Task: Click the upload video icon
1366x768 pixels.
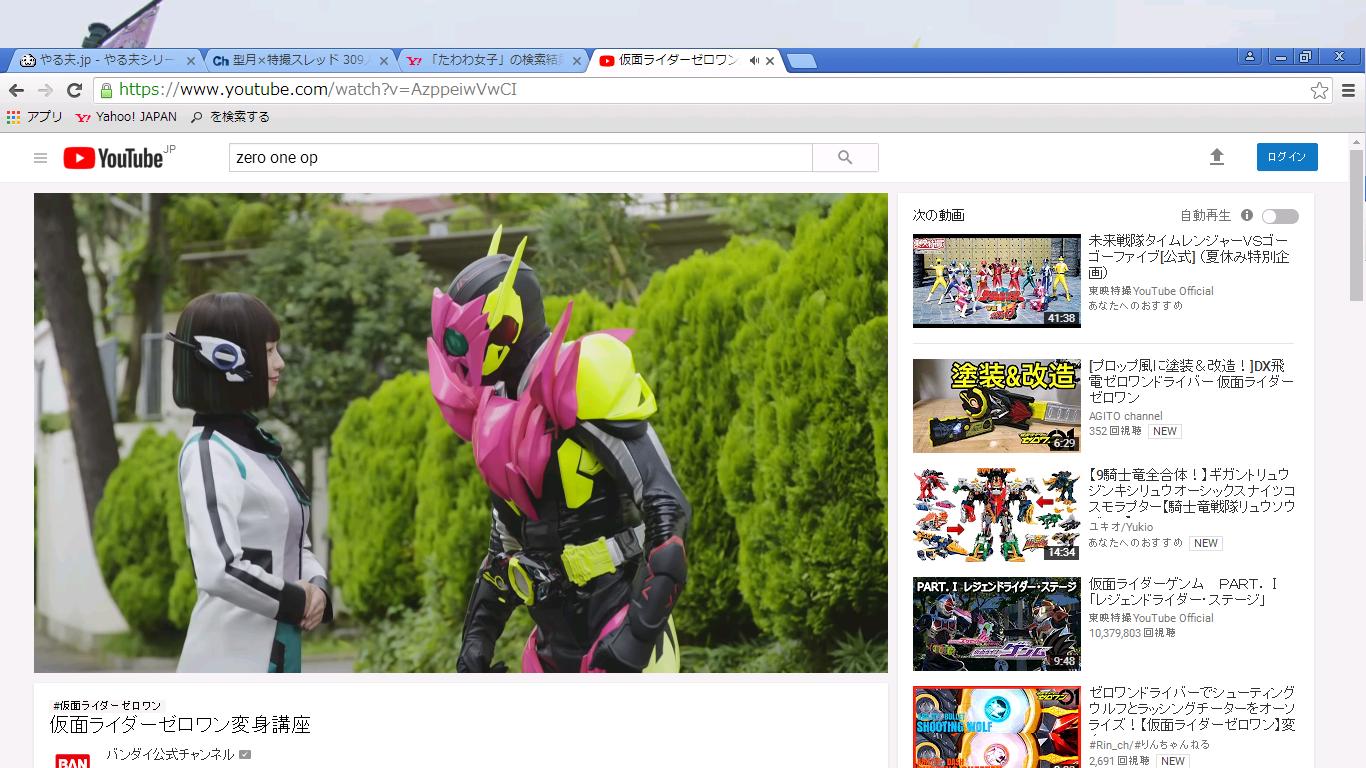Action: pyautogui.click(x=1216, y=157)
